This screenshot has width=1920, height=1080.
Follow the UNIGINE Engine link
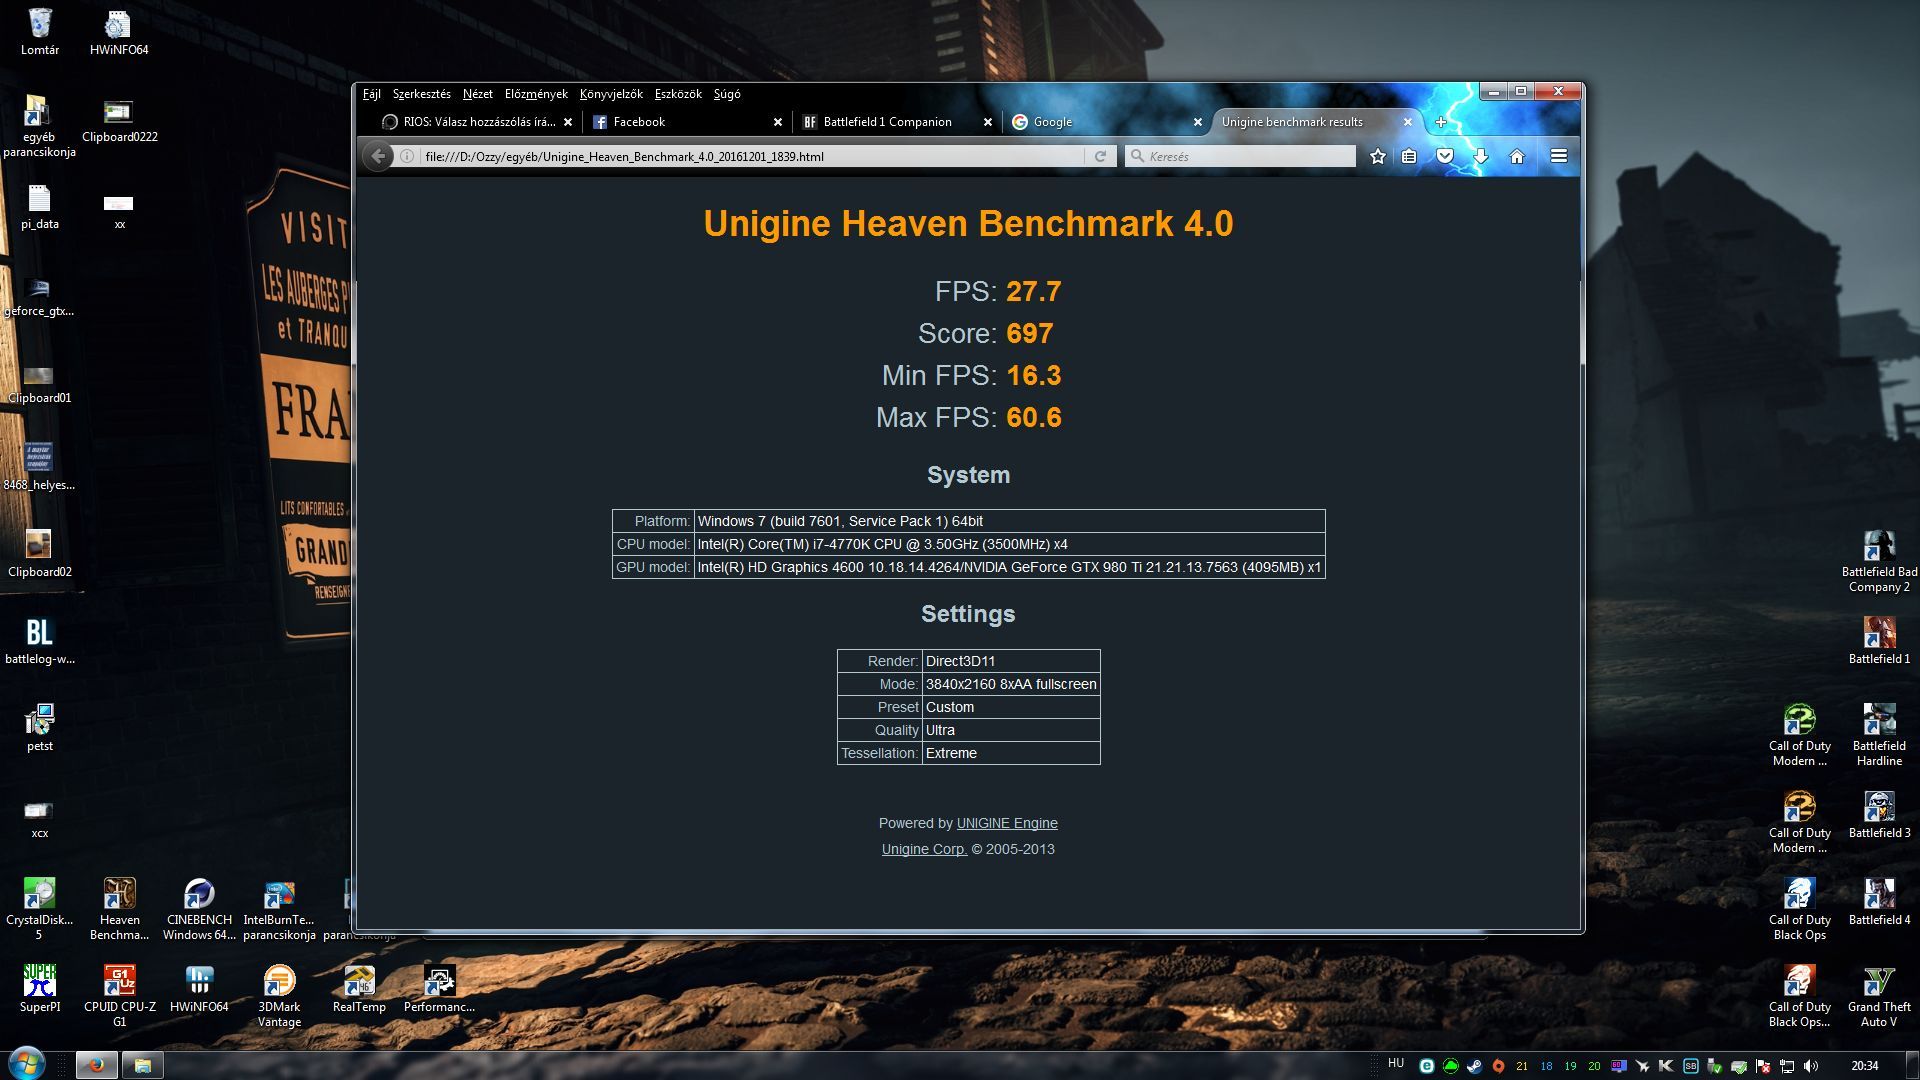coord(1007,823)
